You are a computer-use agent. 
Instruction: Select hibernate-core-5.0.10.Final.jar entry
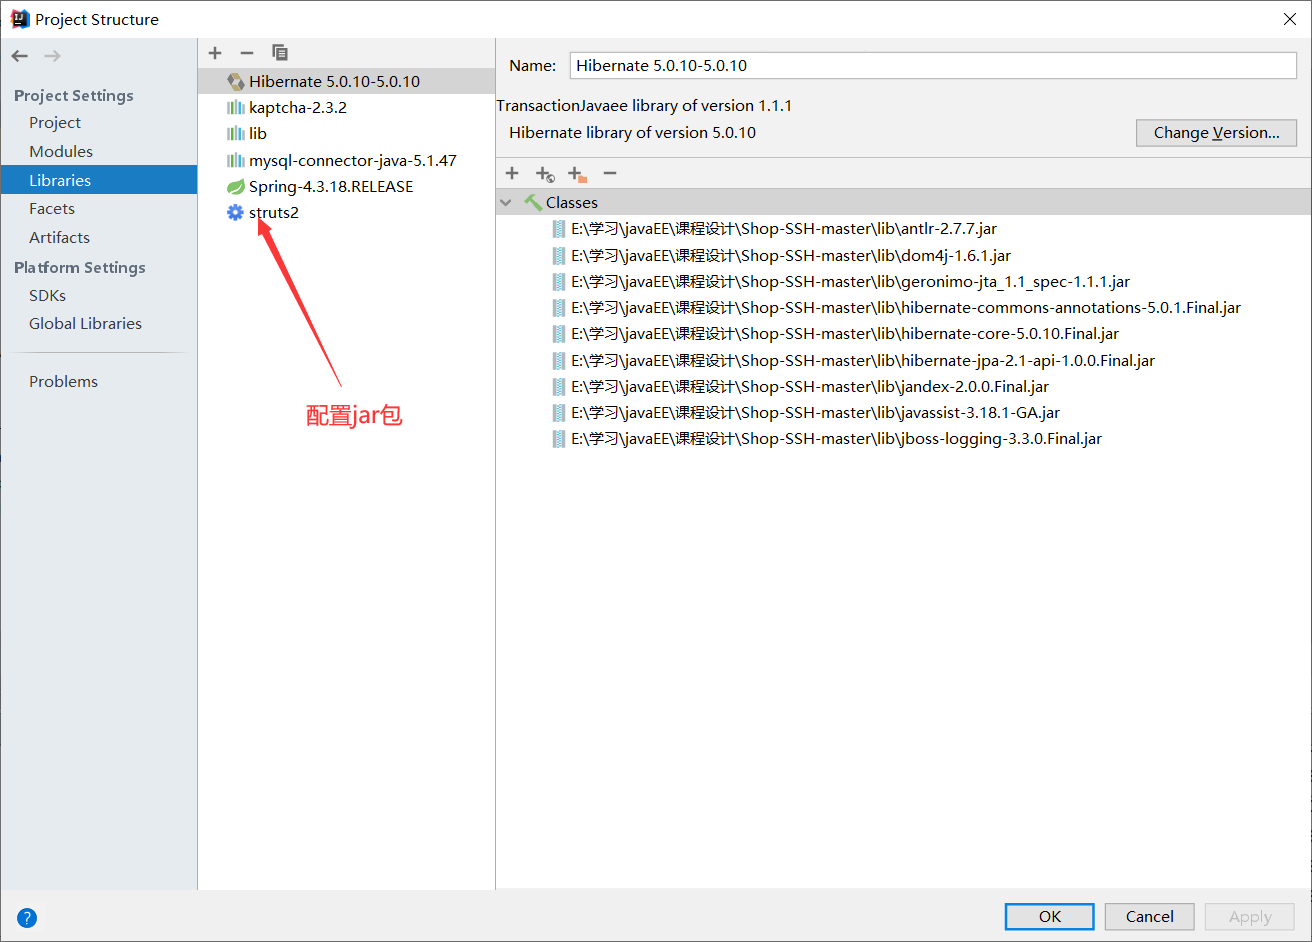coord(845,334)
